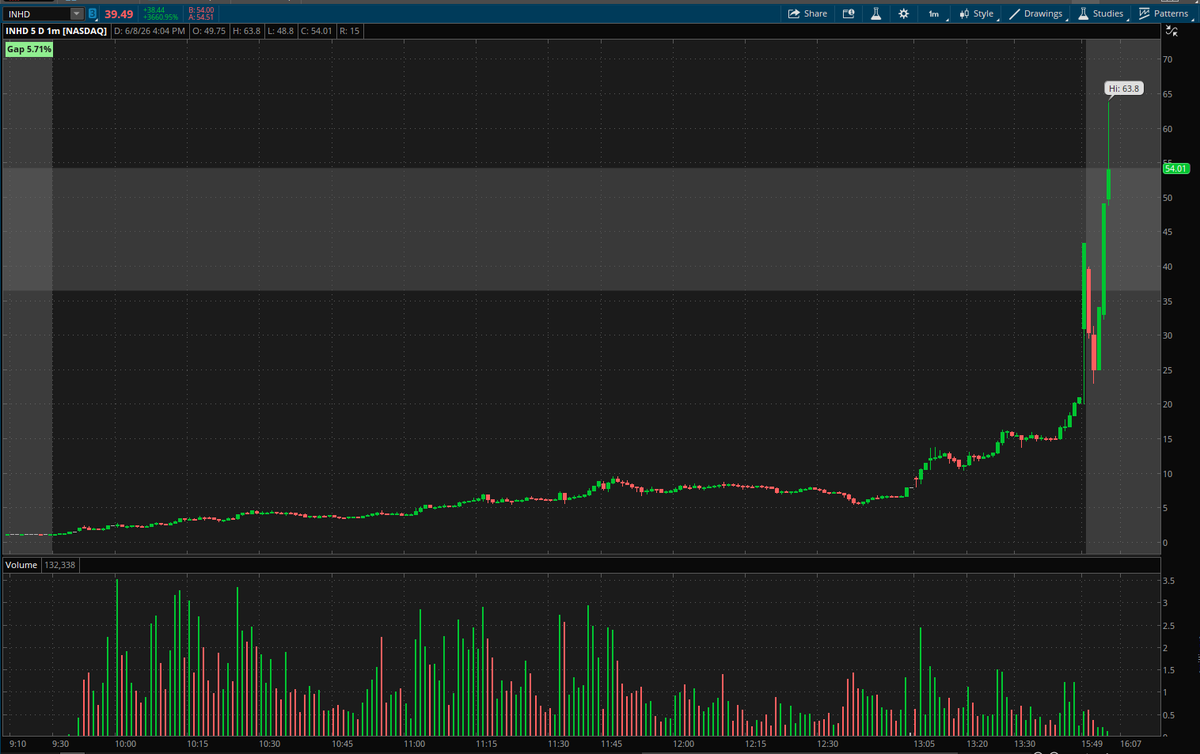The width and height of the screenshot is (1200, 754).
Task: Click the INHD symbol input field
Action: tap(36, 14)
